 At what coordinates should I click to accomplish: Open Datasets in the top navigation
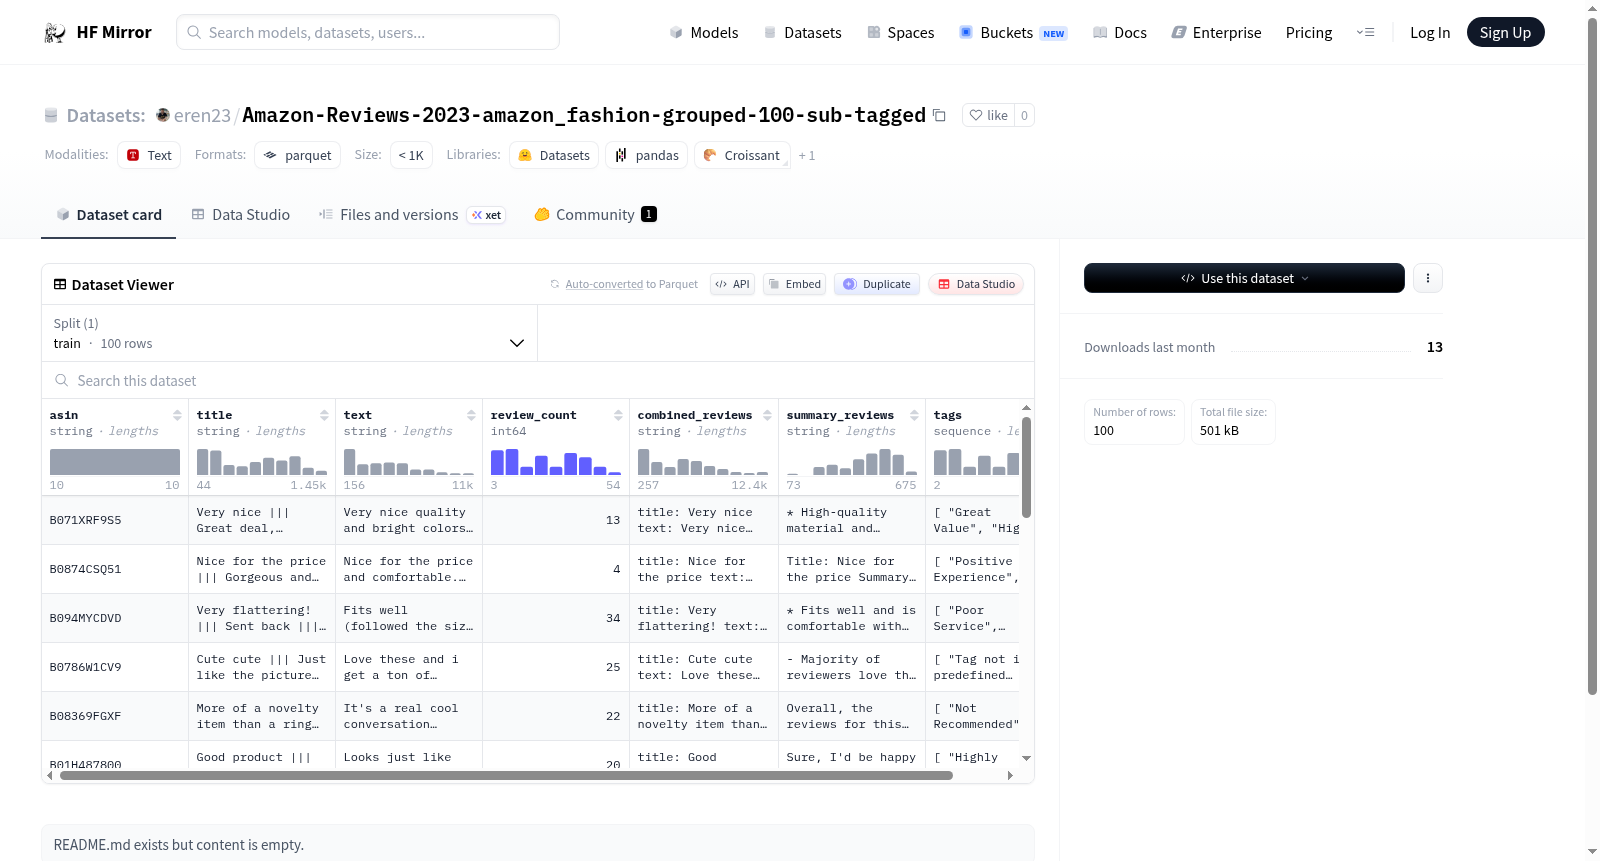point(802,33)
